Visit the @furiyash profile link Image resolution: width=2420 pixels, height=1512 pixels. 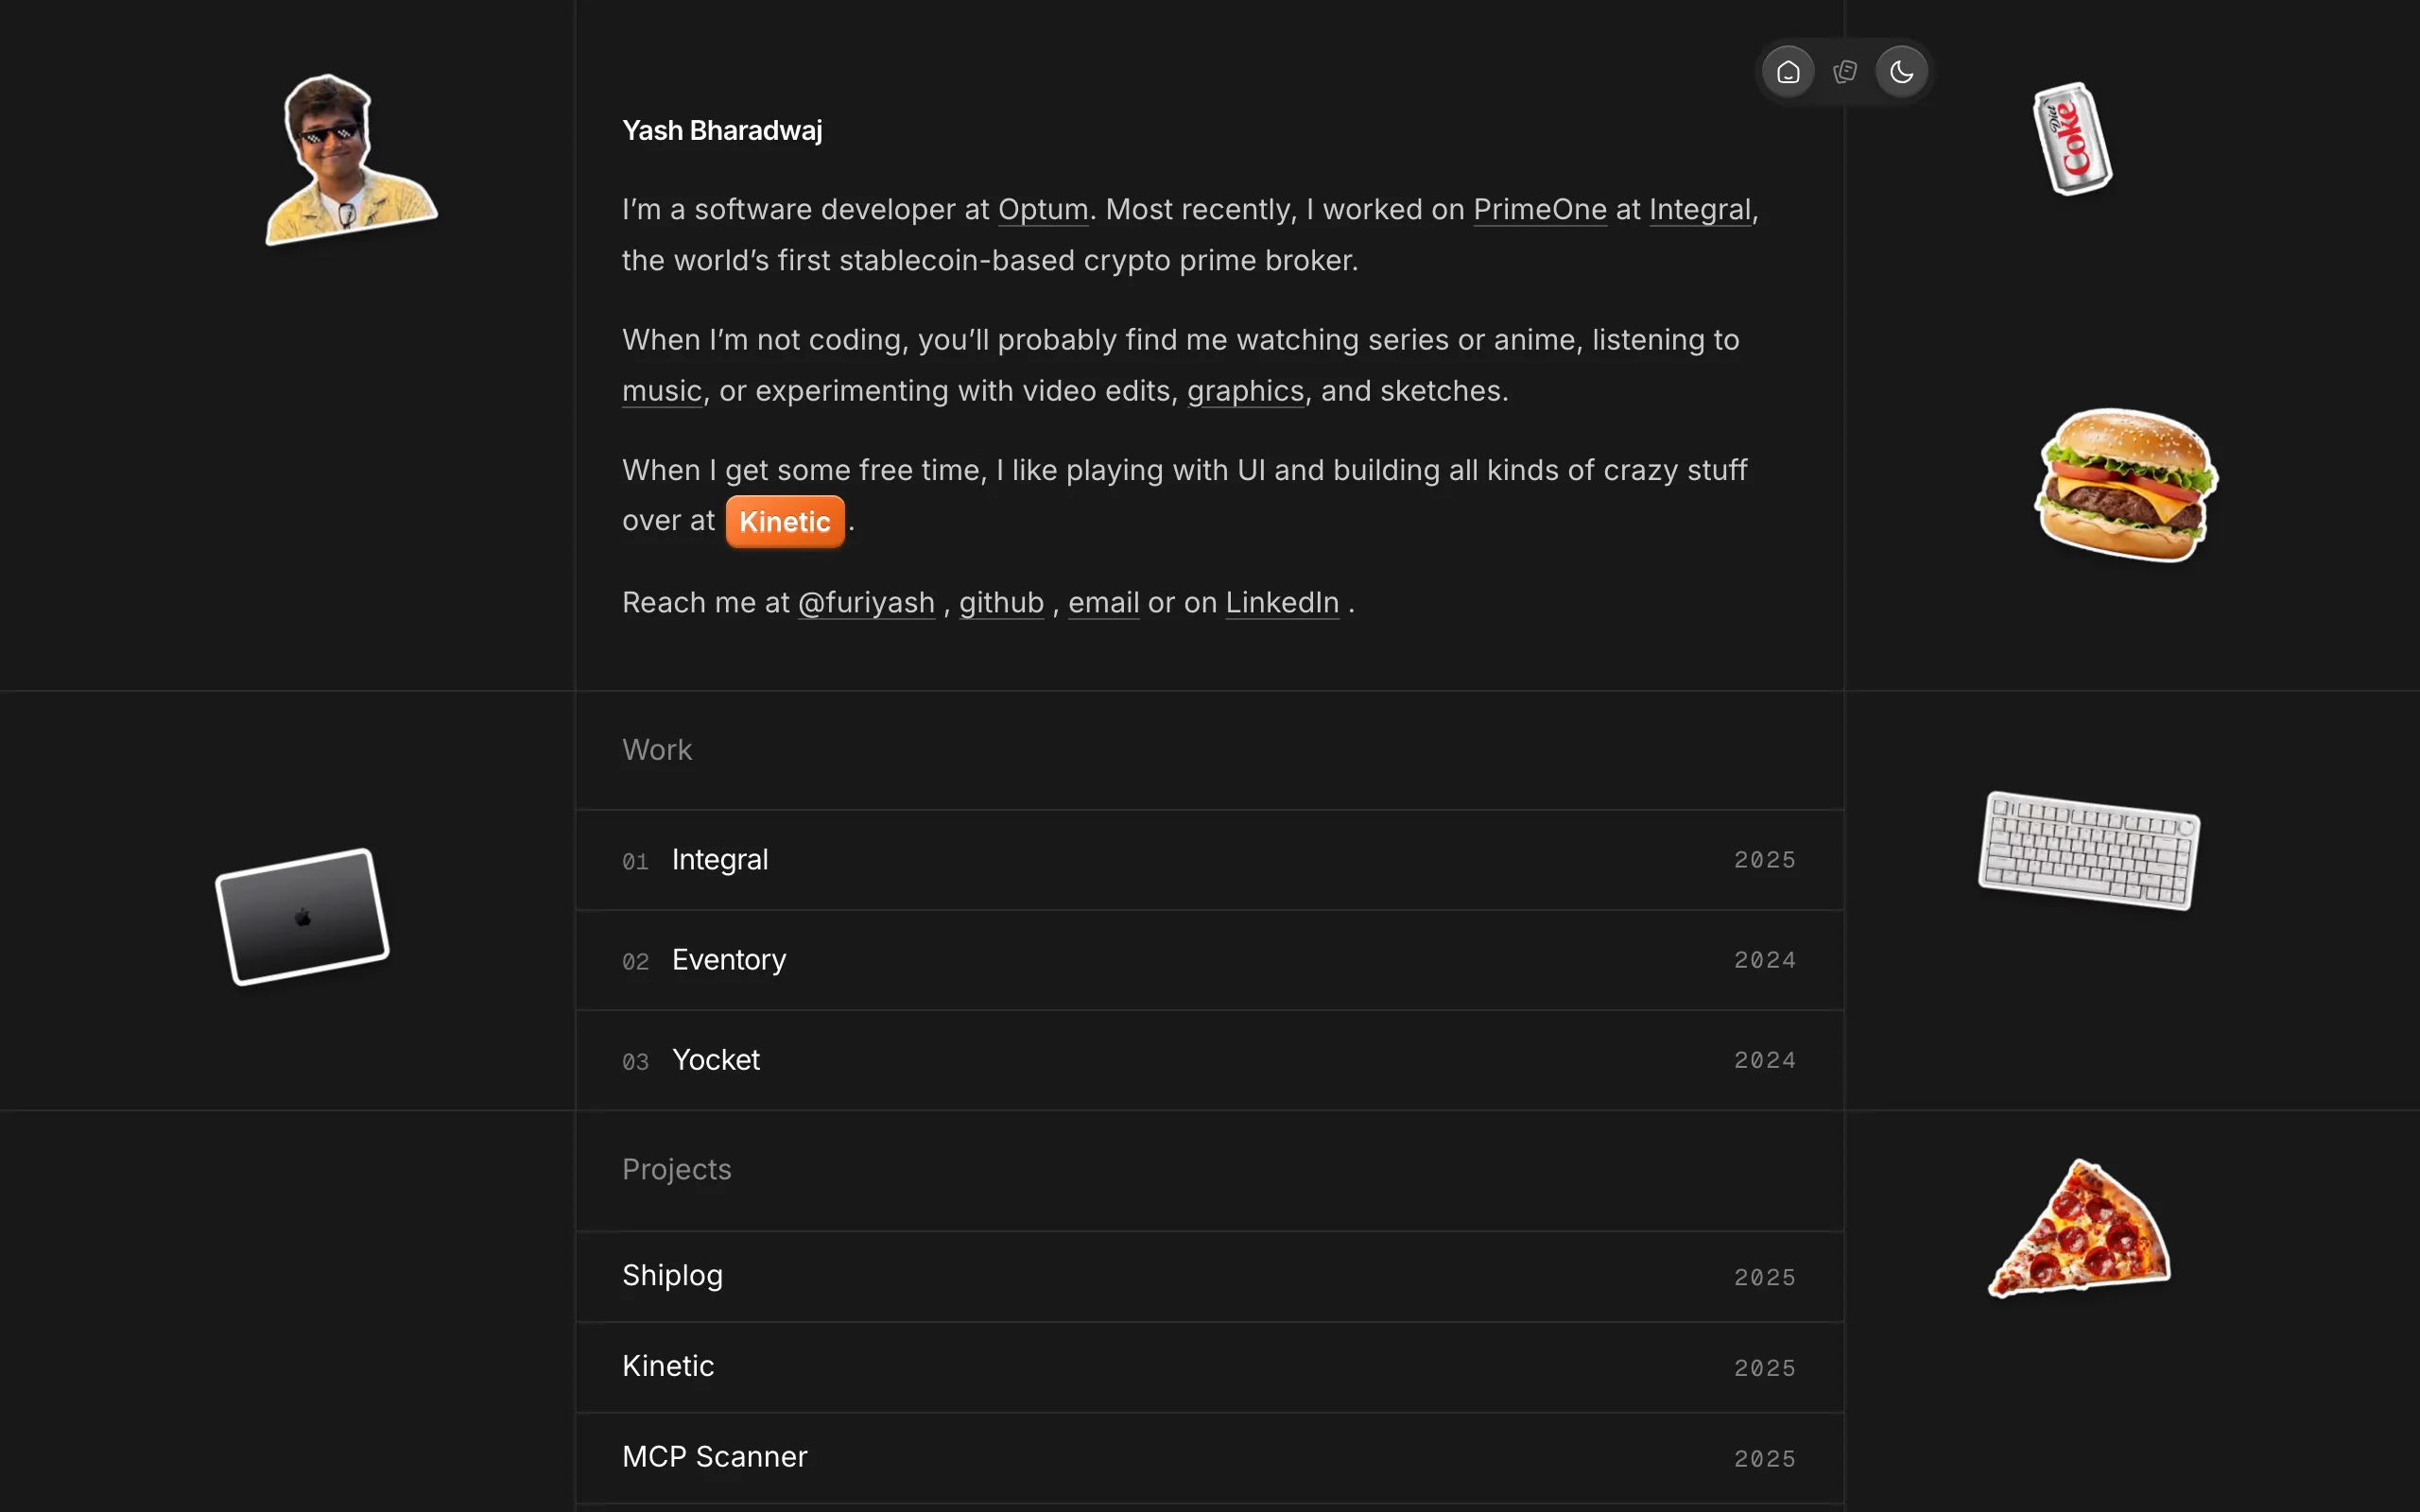pos(866,603)
